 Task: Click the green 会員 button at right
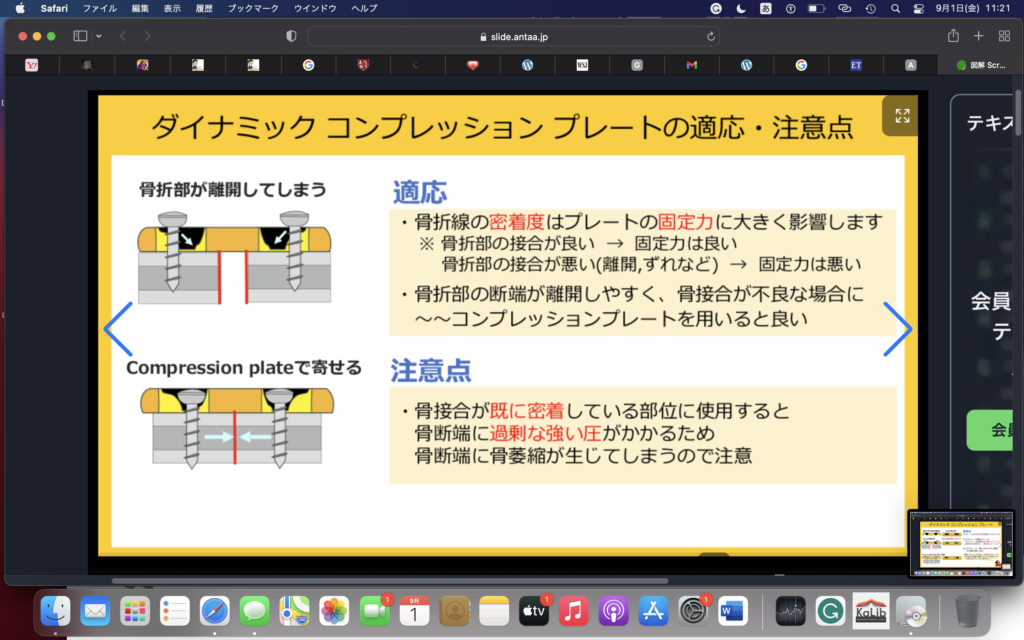click(997, 430)
